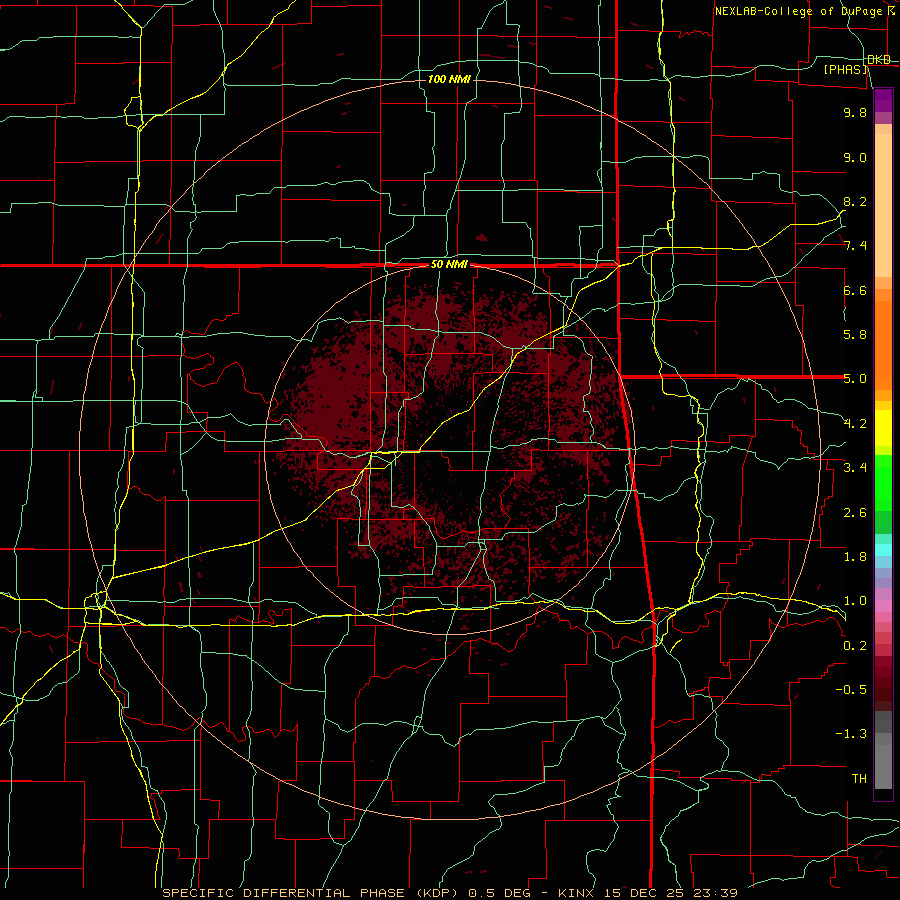Click the -1.3 scale label
Image resolution: width=900 pixels, height=900 pixels.
[851, 734]
